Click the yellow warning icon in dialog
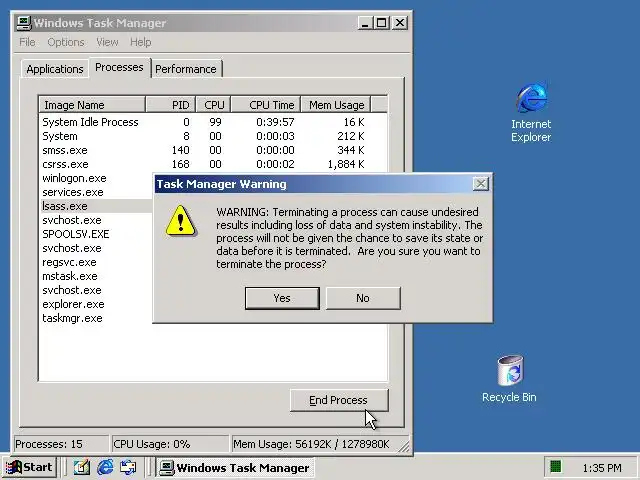 pyautogui.click(x=180, y=221)
